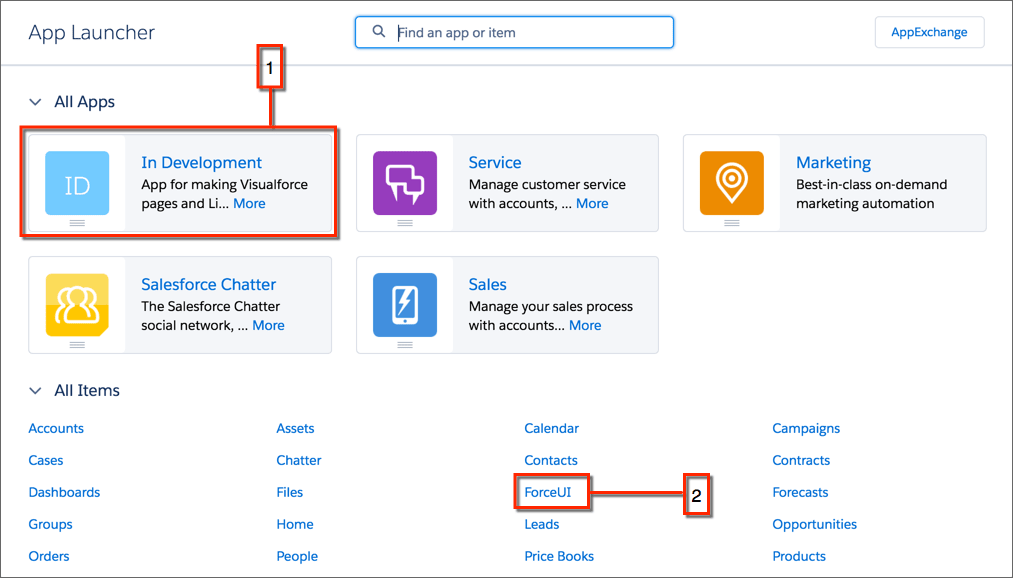Screen dimensions: 1013x578
Task: Open the Calendar item
Action: [552, 428]
